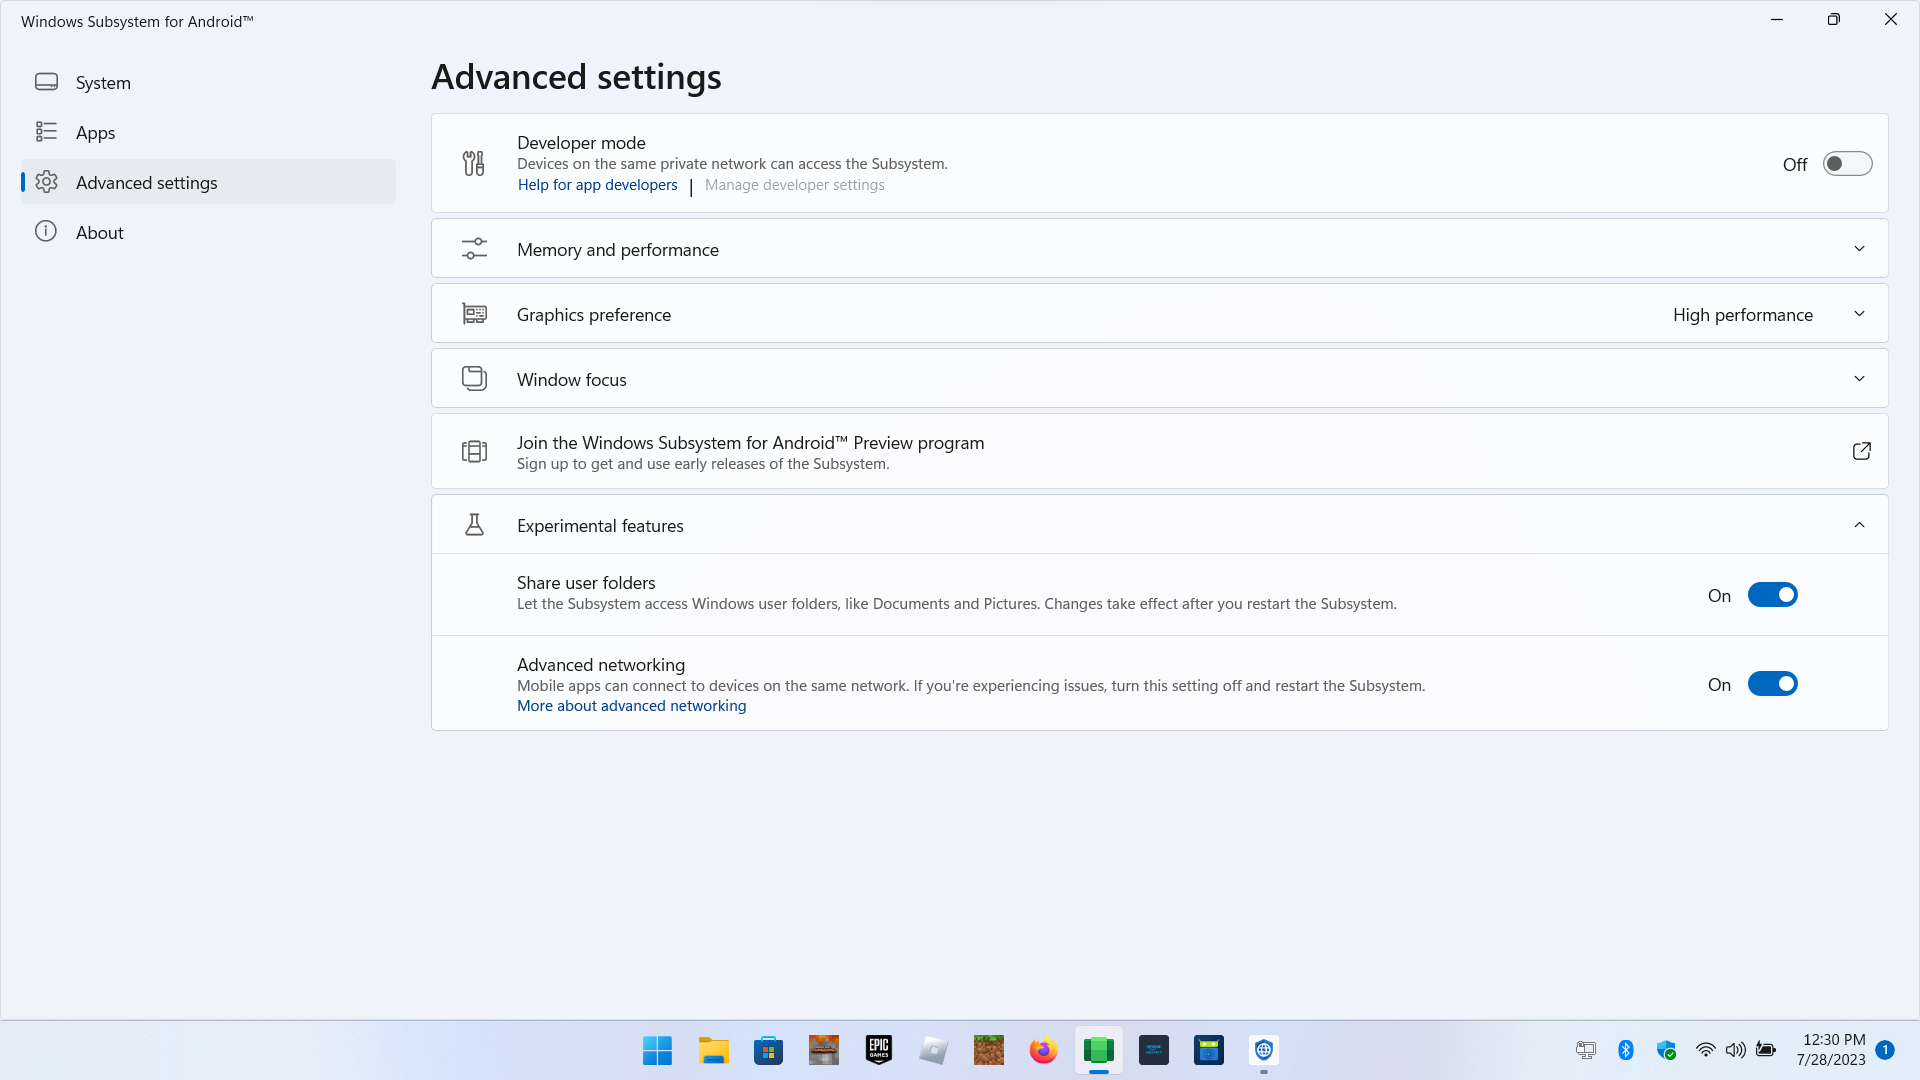
Task: Open the Apps page in the sidebar
Action: coord(208,132)
